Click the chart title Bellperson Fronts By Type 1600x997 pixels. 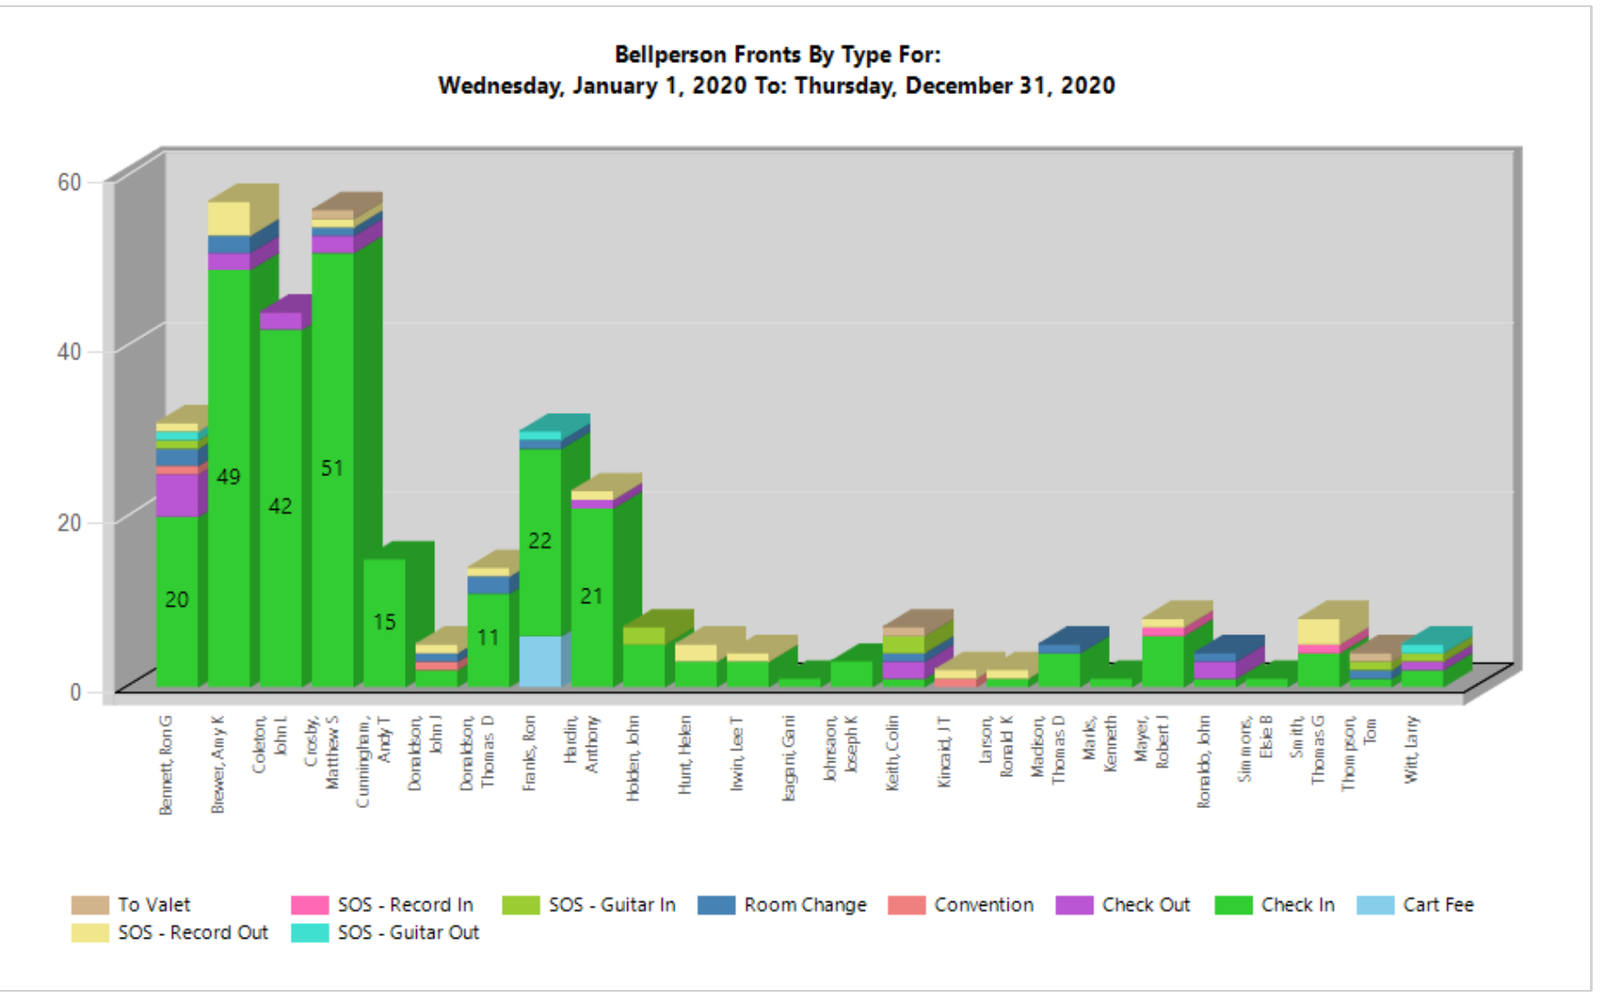pyautogui.click(x=777, y=55)
